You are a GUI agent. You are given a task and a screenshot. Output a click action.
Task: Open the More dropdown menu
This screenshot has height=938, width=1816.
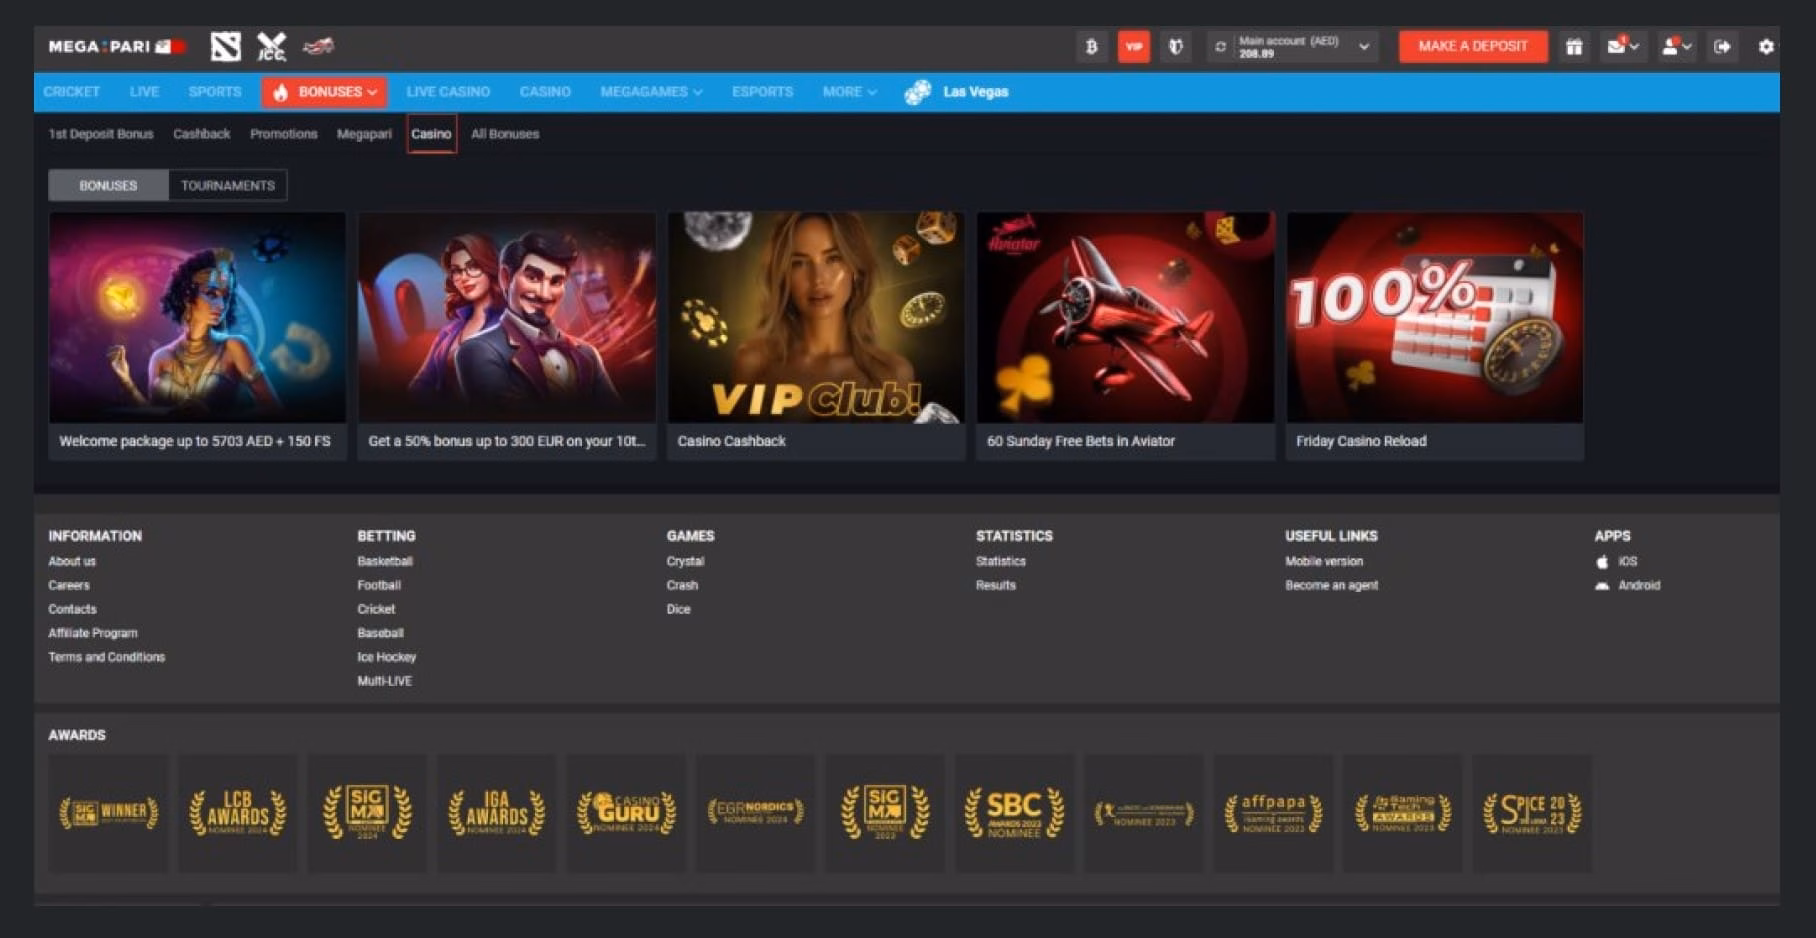click(x=849, y=92)
